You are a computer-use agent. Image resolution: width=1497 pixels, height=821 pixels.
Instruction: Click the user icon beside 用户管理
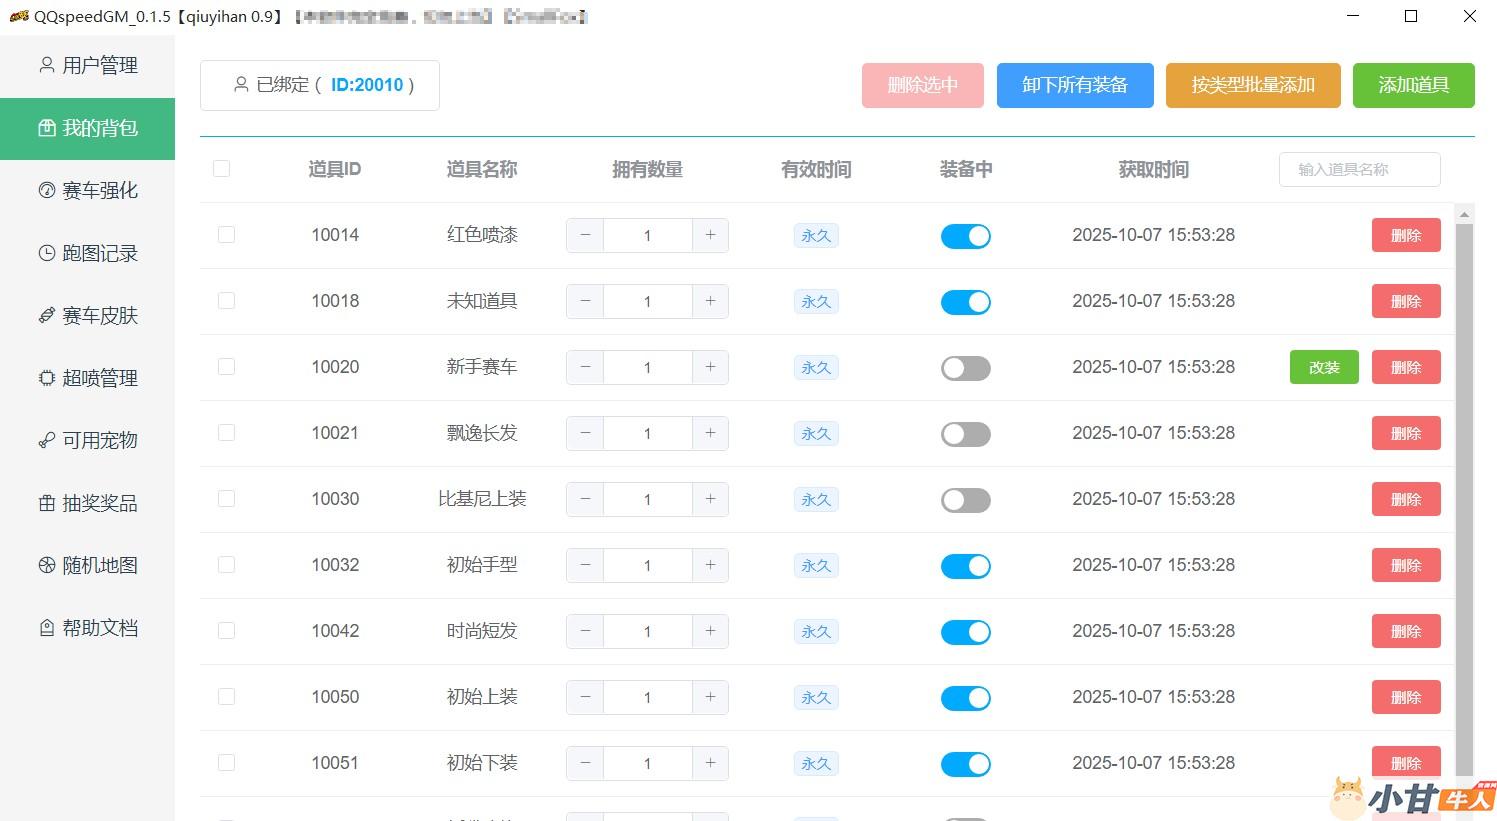(46, 65)
